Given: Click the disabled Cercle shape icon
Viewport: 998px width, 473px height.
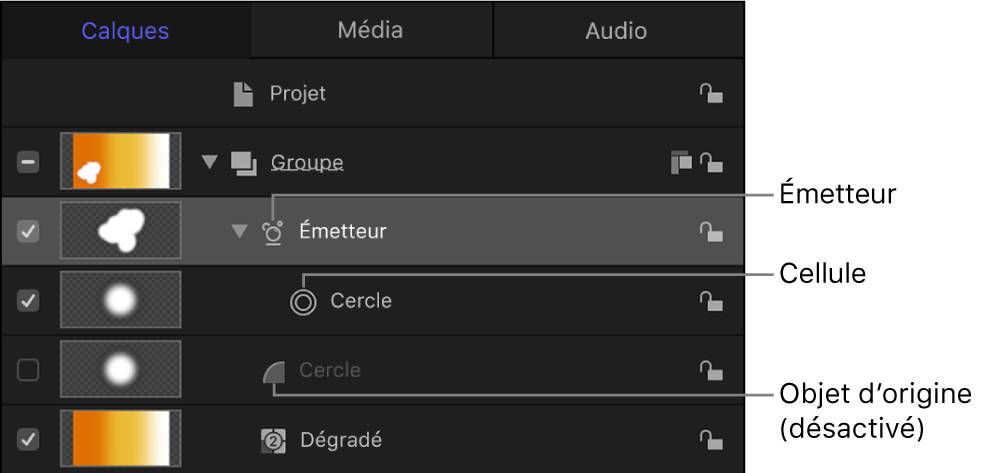Looking at the screenshot, I should tap(274, 371).
